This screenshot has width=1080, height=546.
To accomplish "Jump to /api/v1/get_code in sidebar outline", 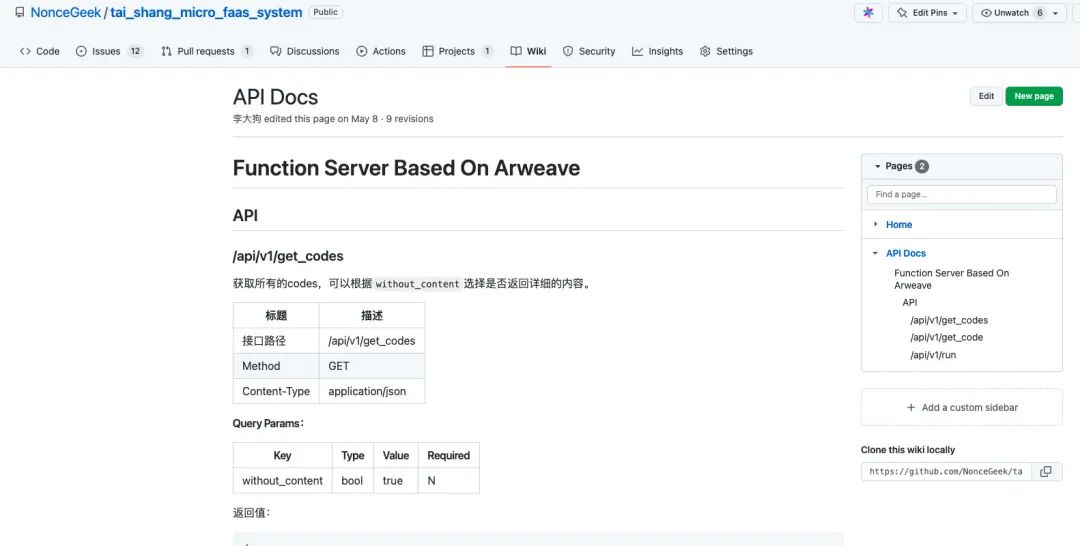I will (946, 337).
